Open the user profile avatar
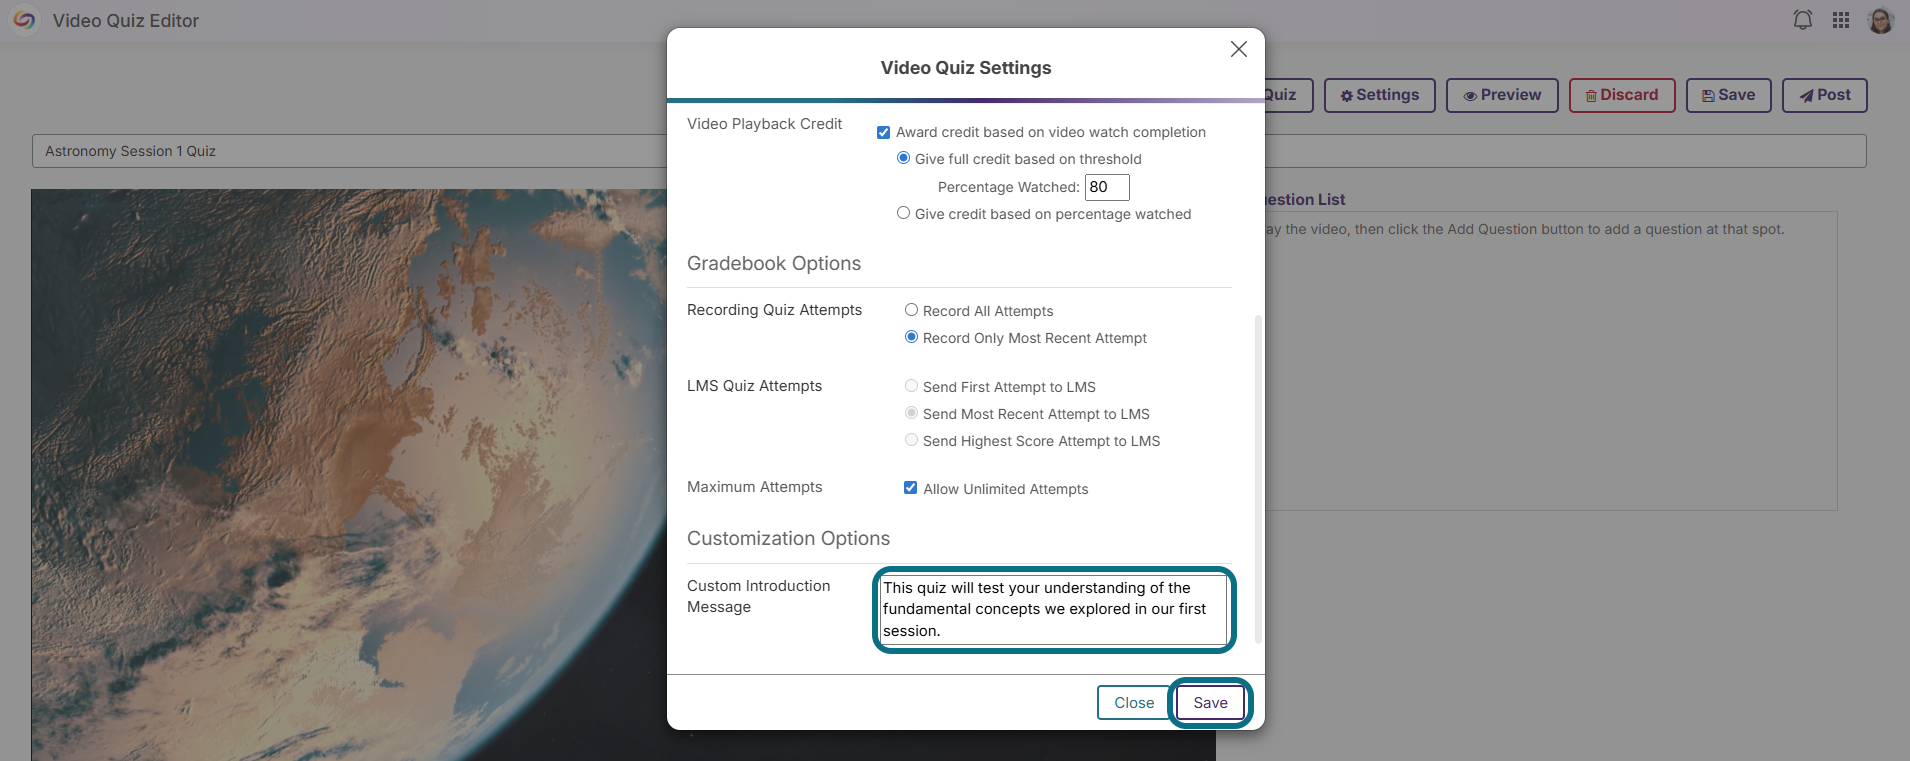The width and height of the screenshot is (1910, 761). pyautogui.click(x=1880, y=20)
